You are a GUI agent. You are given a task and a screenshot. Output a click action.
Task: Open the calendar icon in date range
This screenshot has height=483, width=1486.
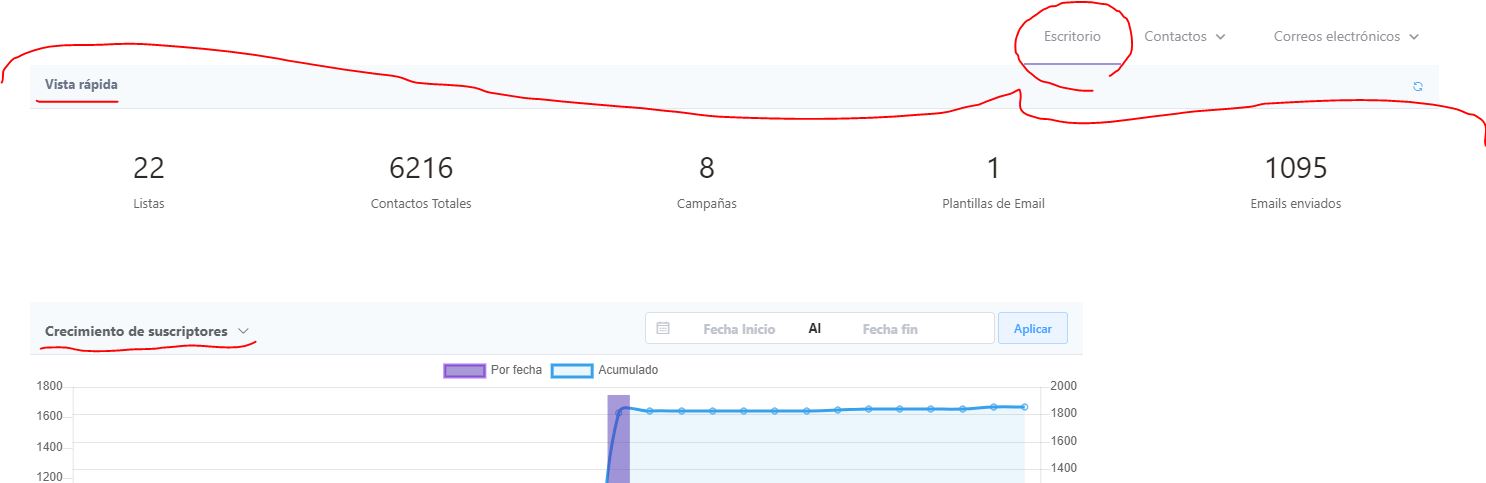coord(663,328)
